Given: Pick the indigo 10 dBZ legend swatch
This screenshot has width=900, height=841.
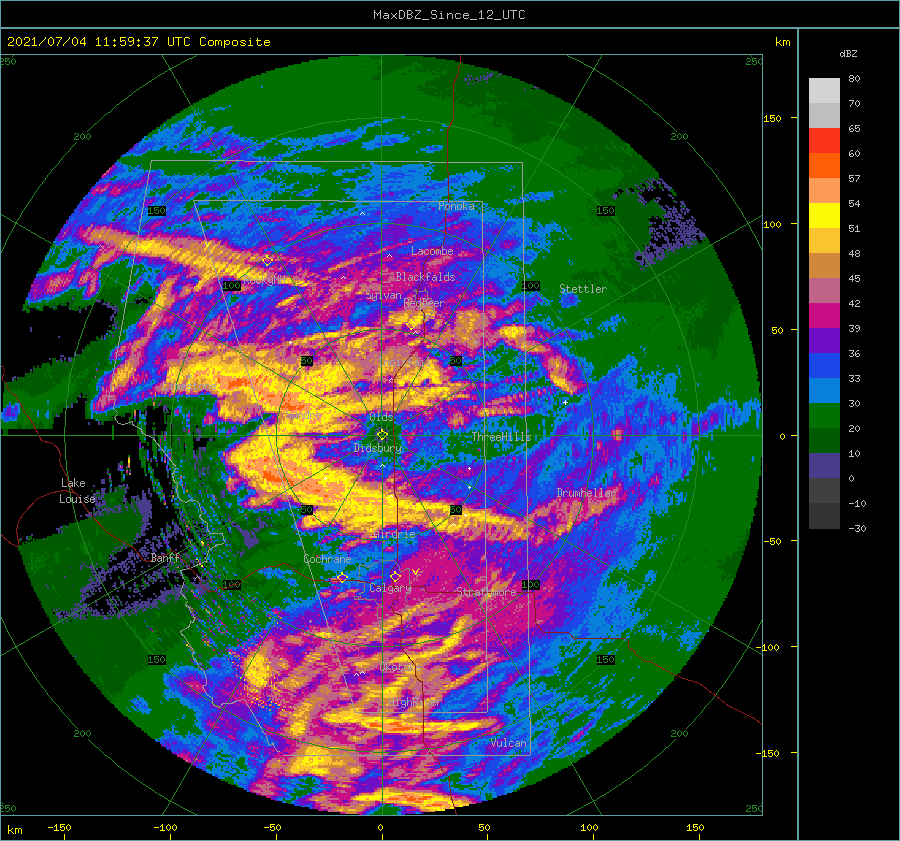Looking at the screenshot, I should 824,466.
